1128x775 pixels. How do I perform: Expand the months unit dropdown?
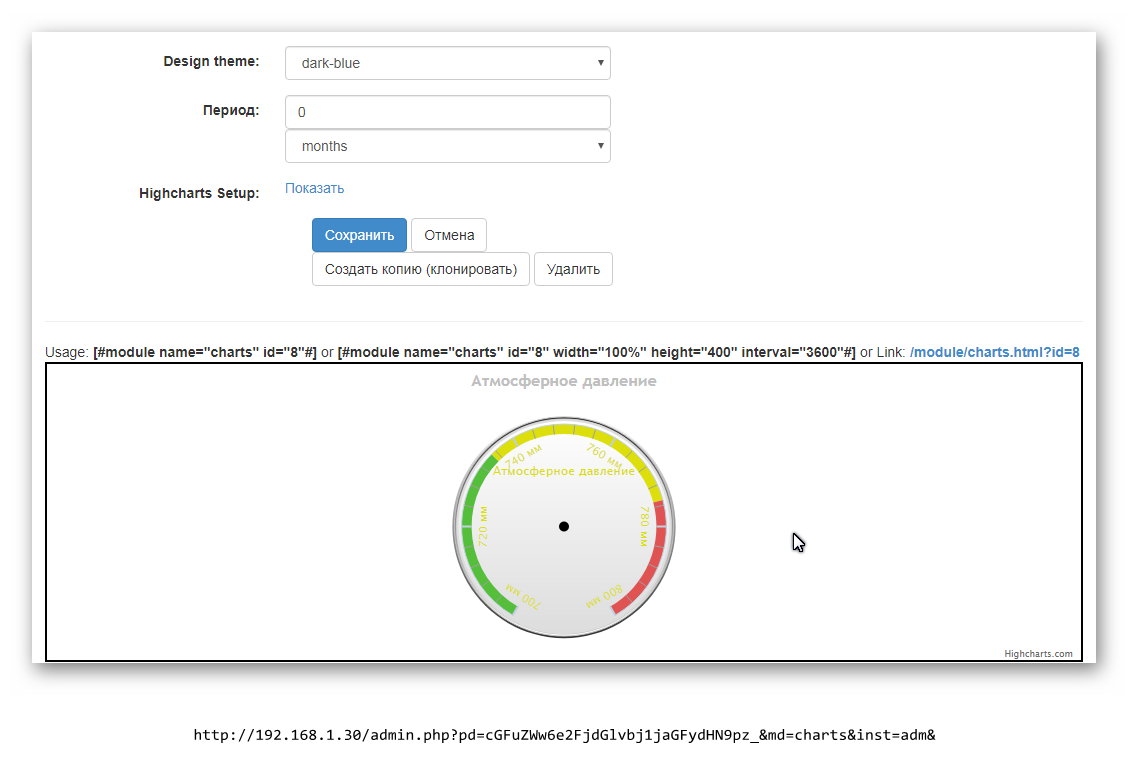(447, 146)
